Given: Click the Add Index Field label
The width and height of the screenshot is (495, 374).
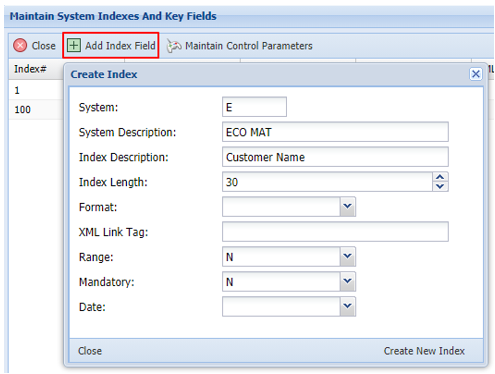Looking at the screenshot, I should click(x=120, y=45).
